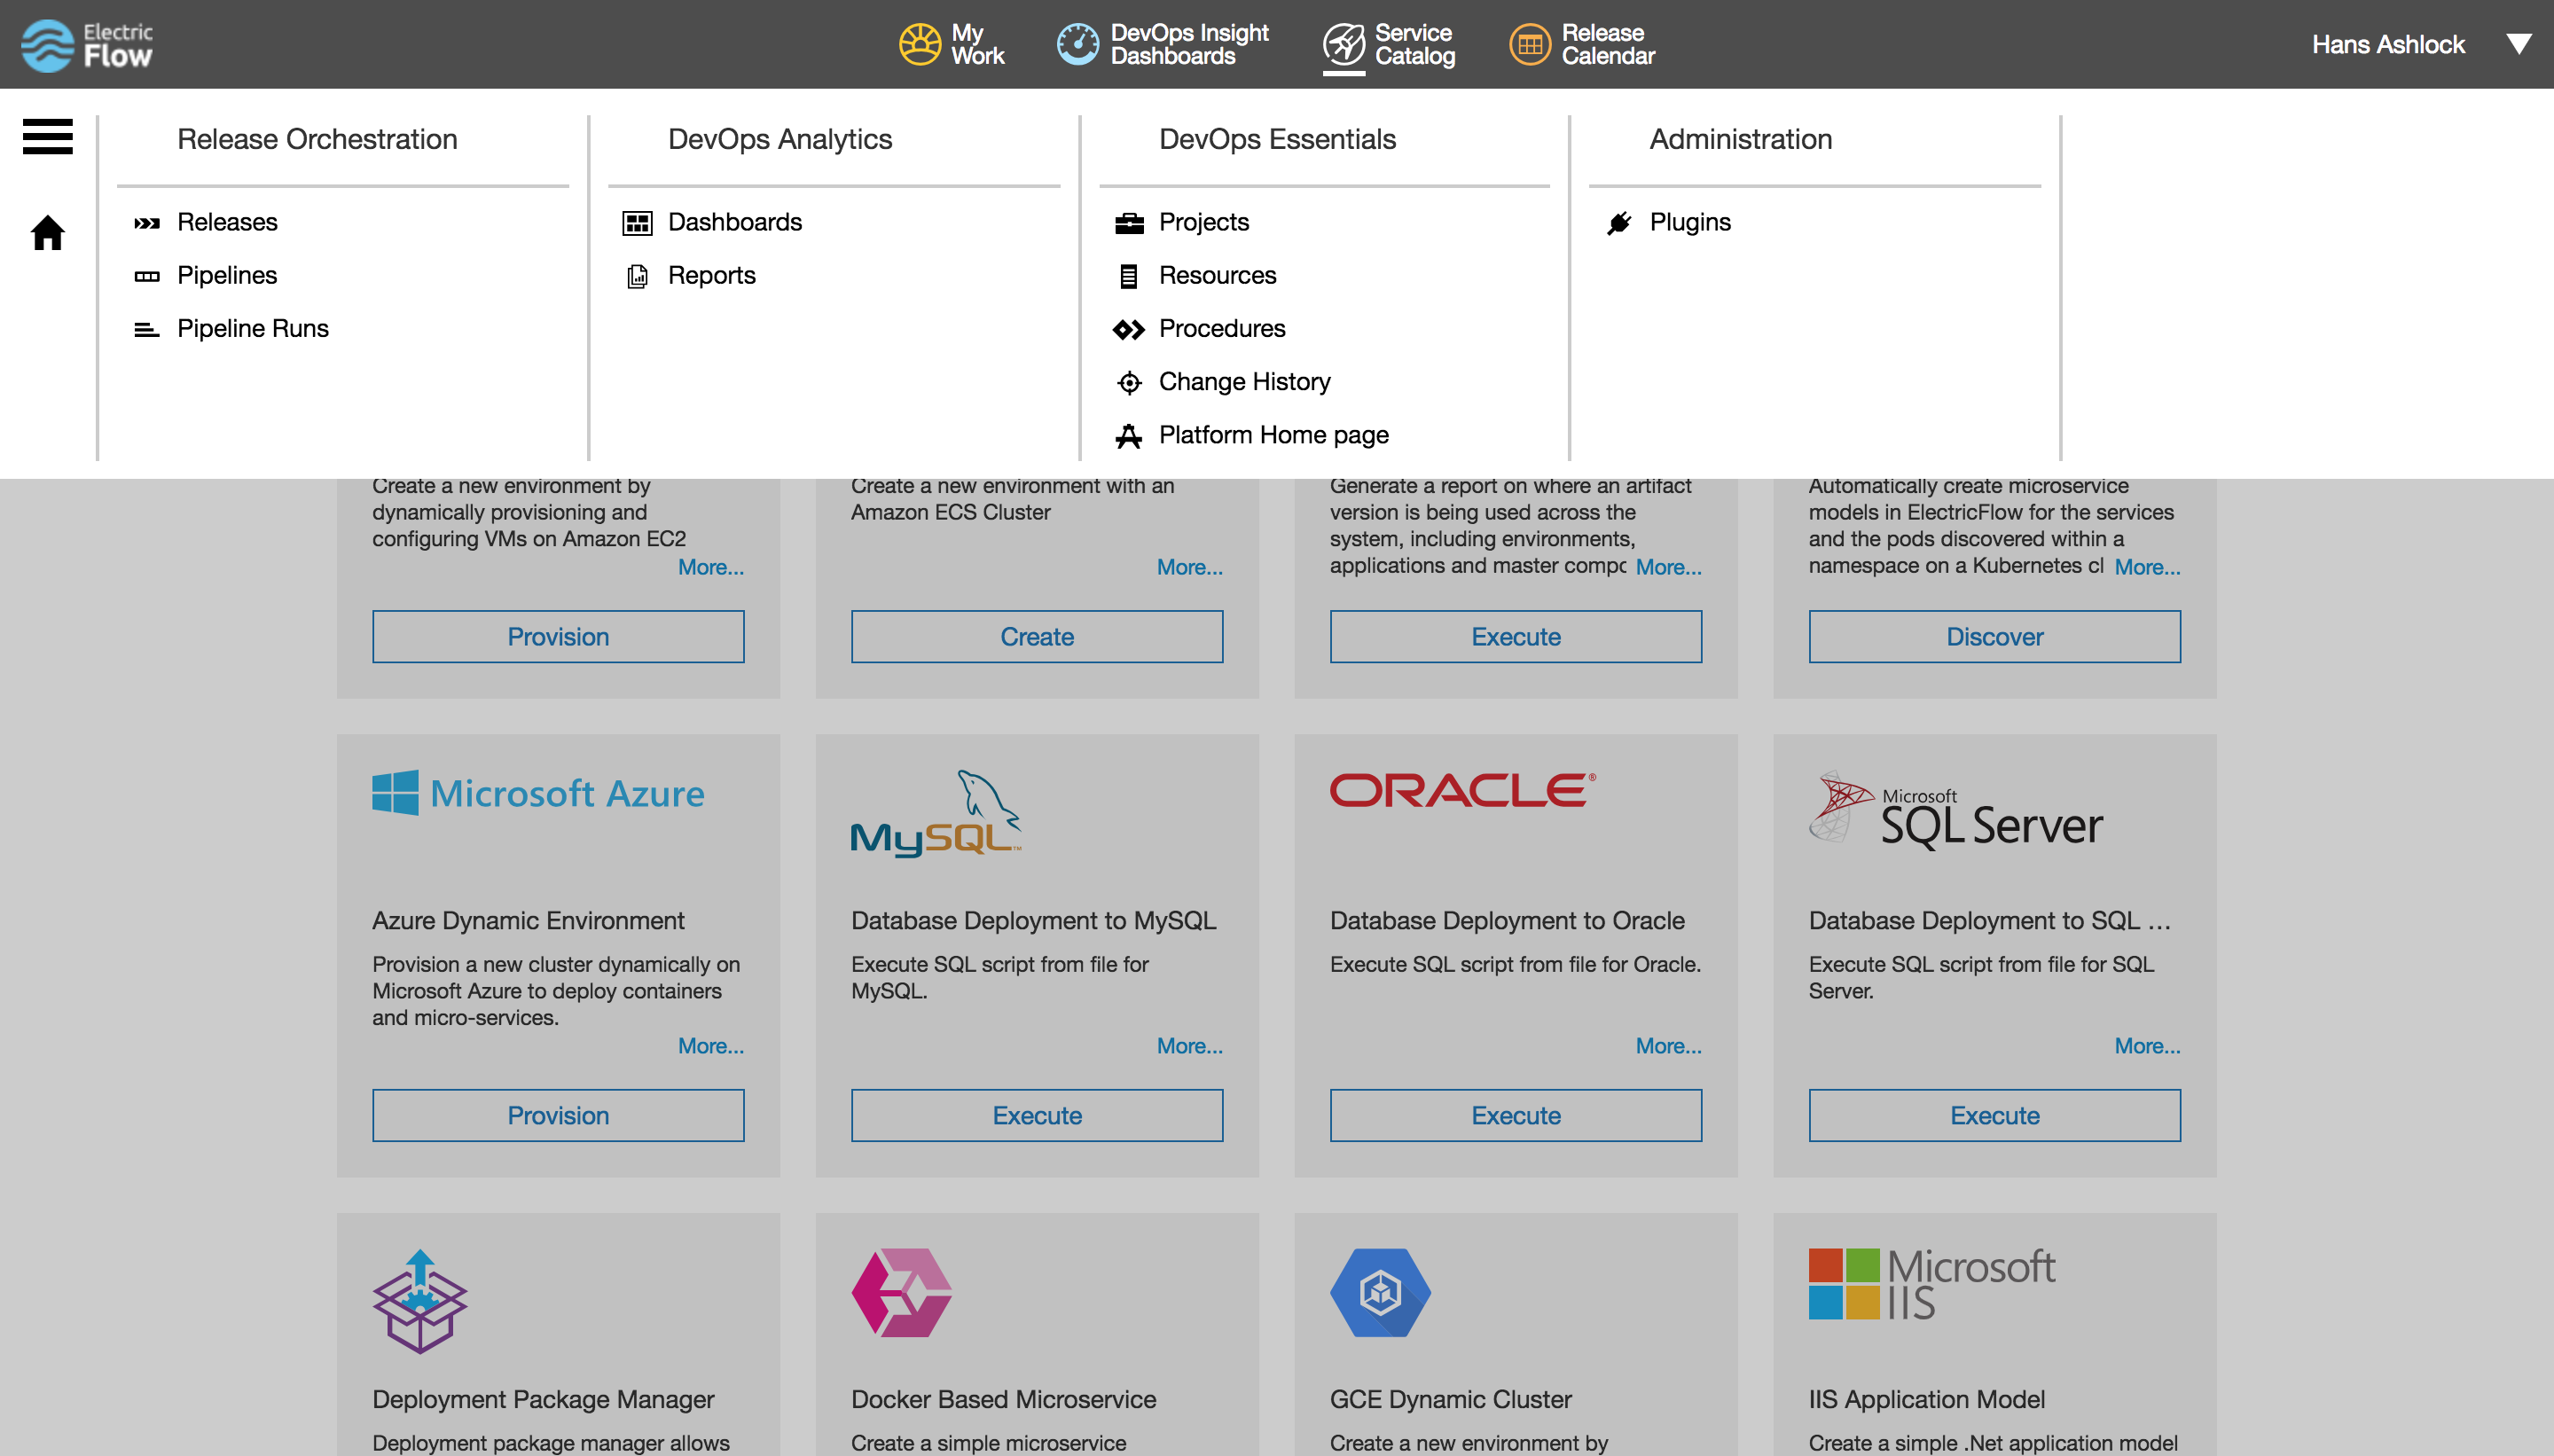Click the MySQL dolphin logo

coord(936,813)
